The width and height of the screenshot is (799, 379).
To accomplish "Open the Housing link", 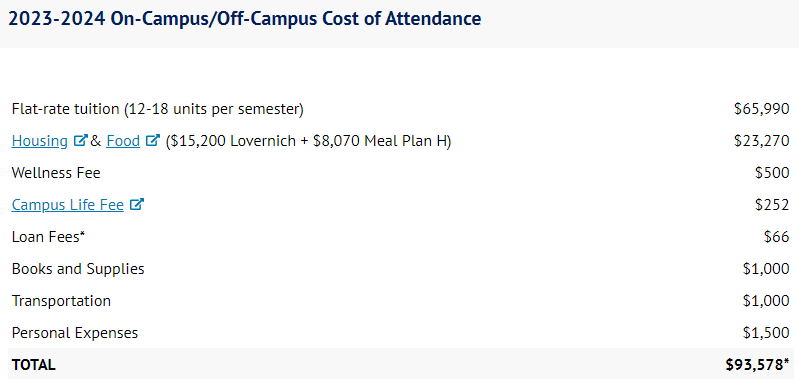I will tap(40, 141).
